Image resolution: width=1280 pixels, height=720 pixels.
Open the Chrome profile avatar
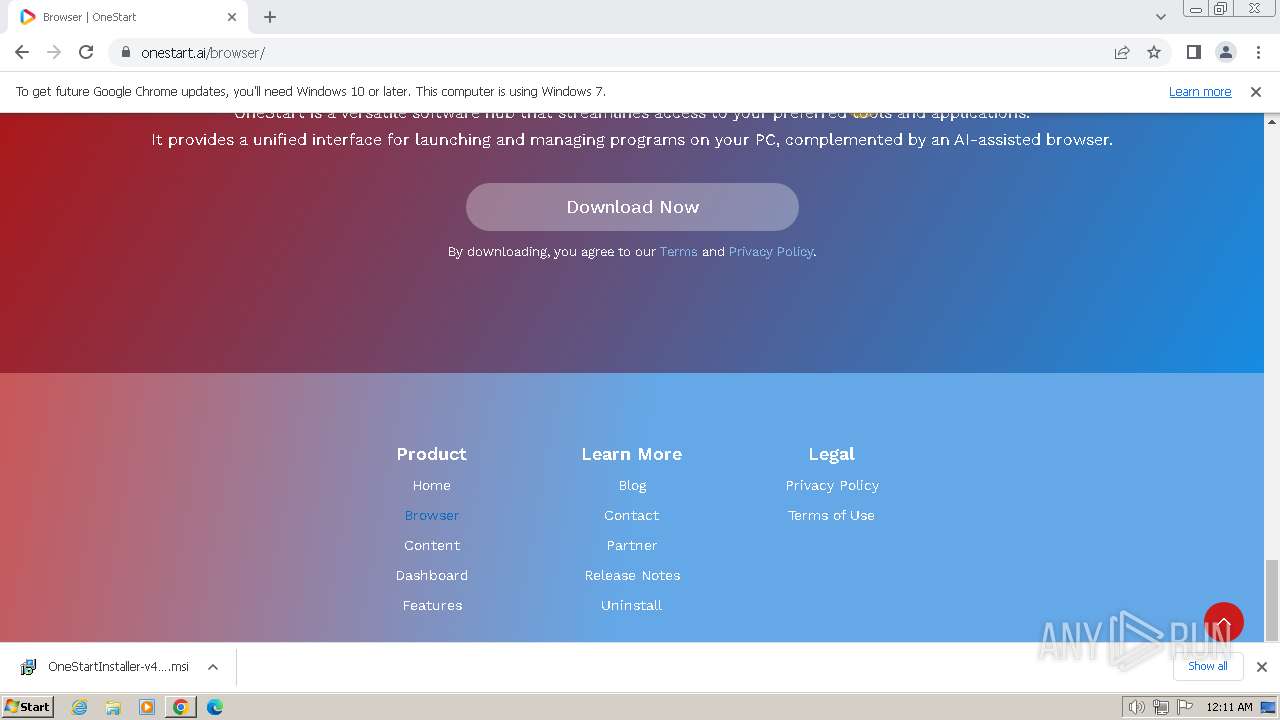tap(1225, 52)
